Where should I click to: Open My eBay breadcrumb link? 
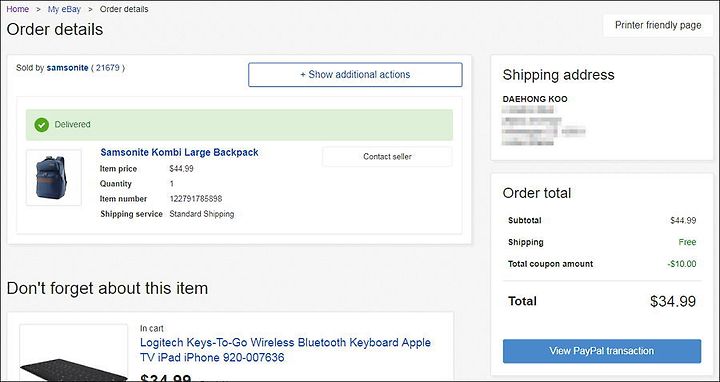pos(64,9)
